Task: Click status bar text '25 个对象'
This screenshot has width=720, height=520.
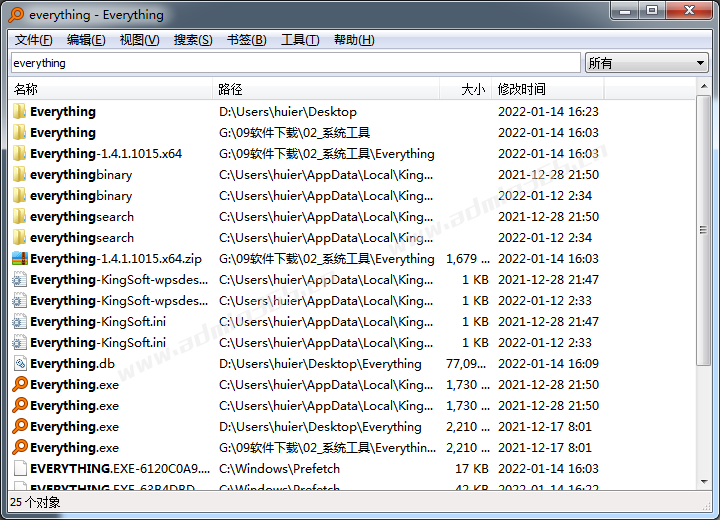Action: [35, 503]
